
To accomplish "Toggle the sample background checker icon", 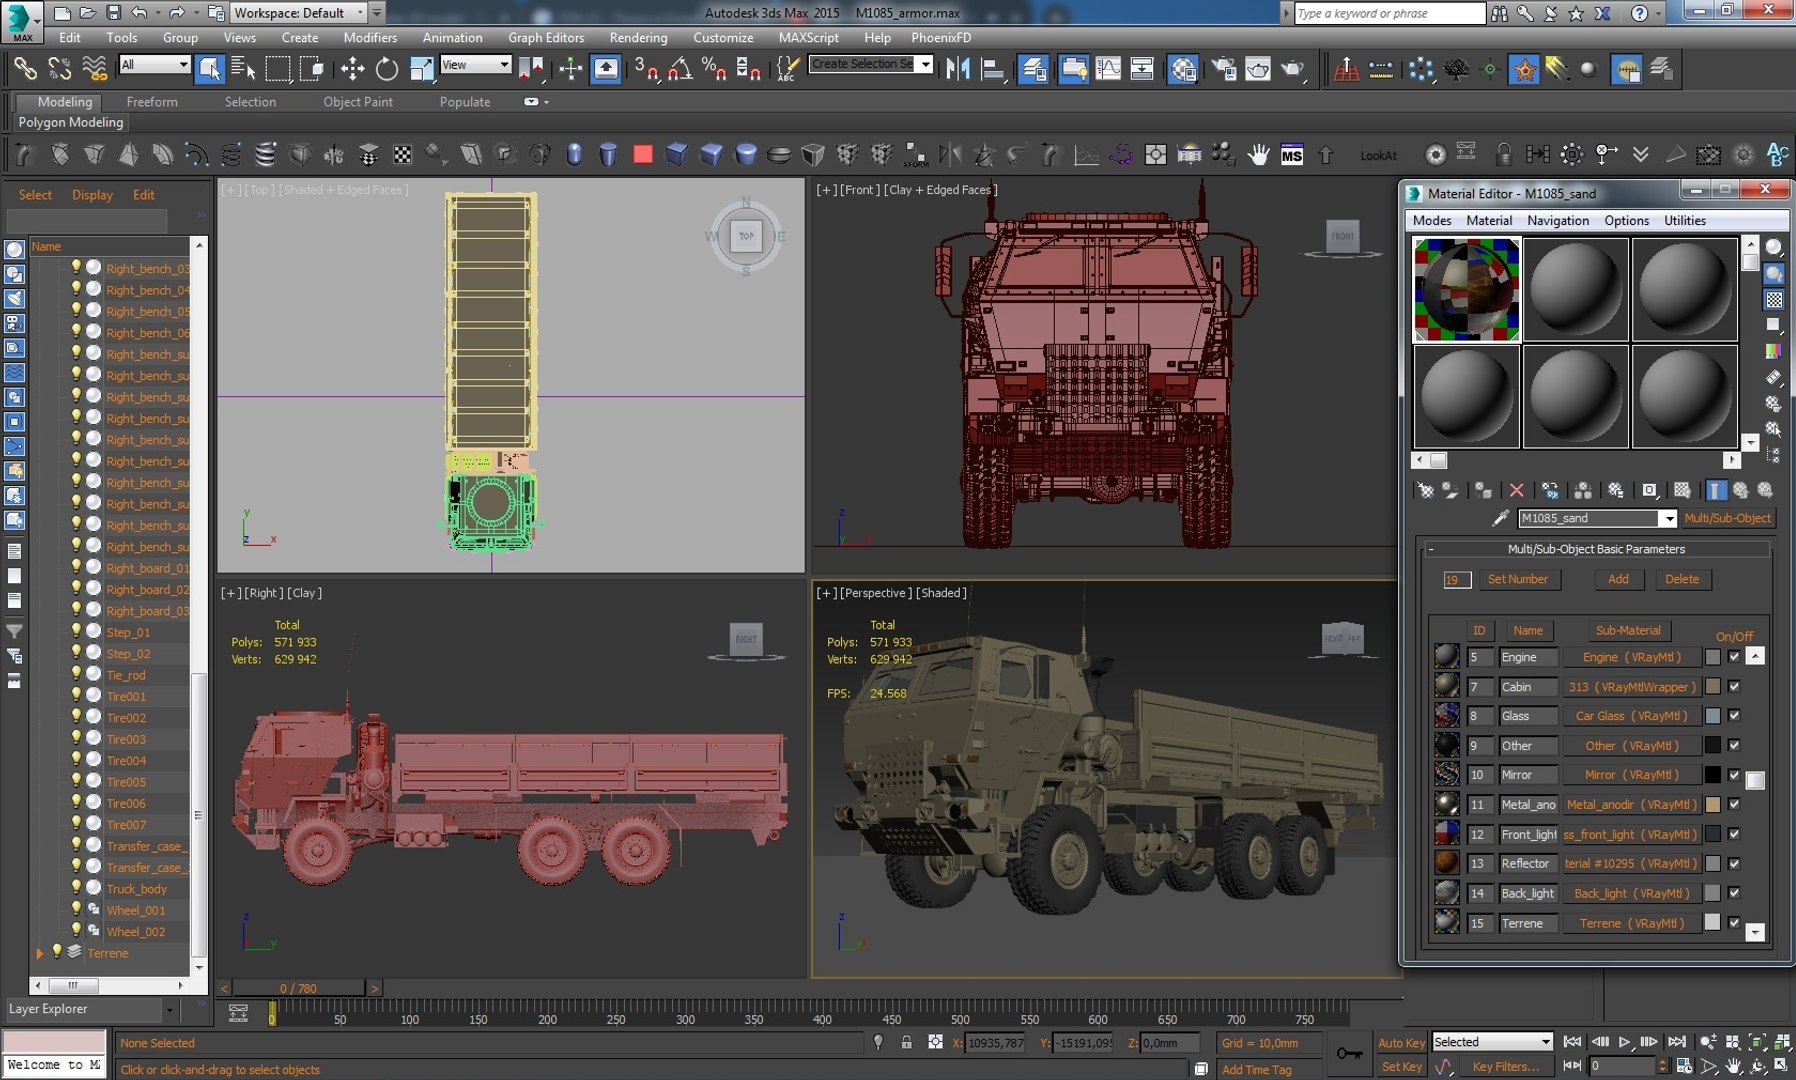I will pos(1774,300).
